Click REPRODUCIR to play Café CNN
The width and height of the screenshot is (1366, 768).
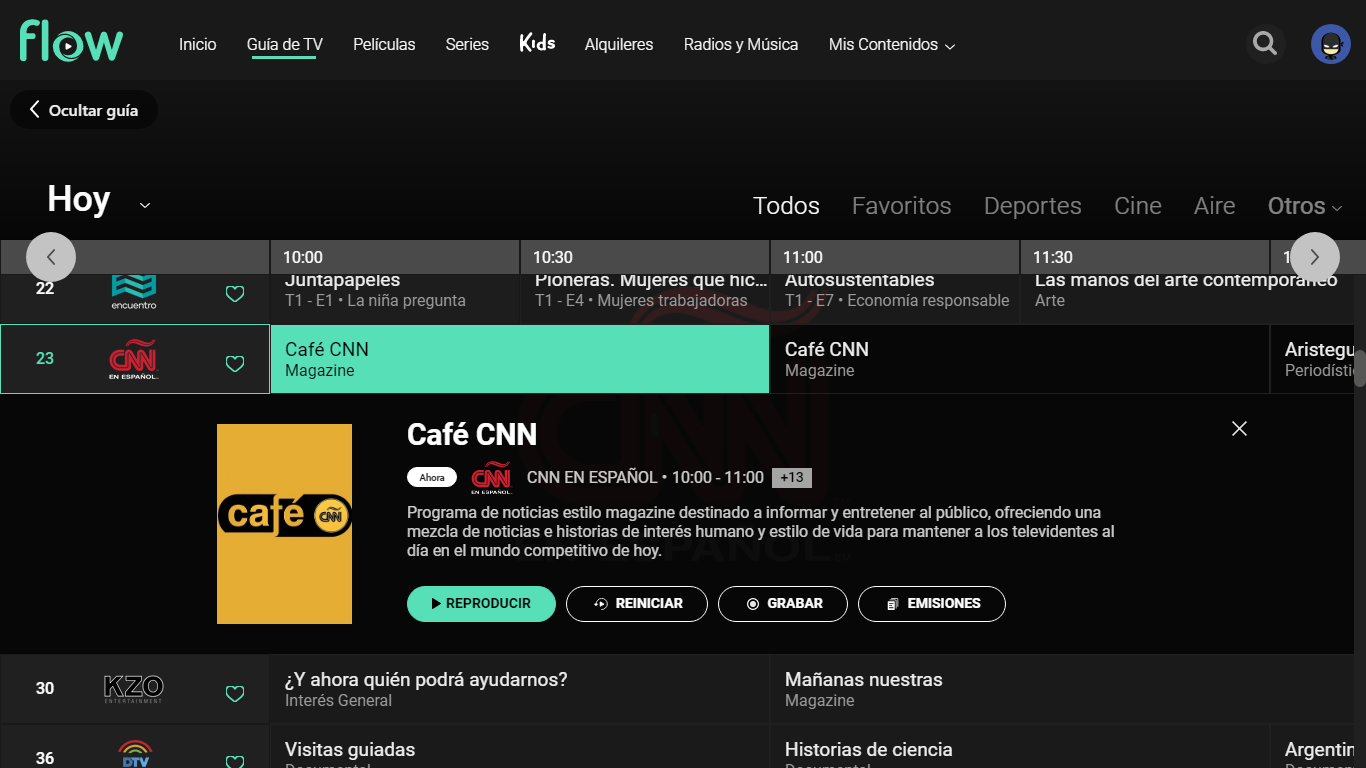[481, 604]
